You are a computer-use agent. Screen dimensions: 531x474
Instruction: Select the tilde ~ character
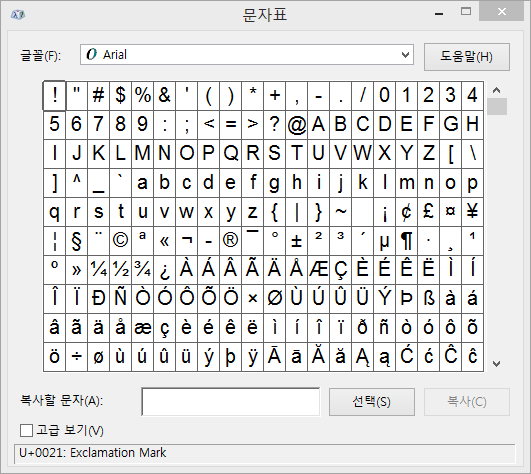tap(341, 212)
